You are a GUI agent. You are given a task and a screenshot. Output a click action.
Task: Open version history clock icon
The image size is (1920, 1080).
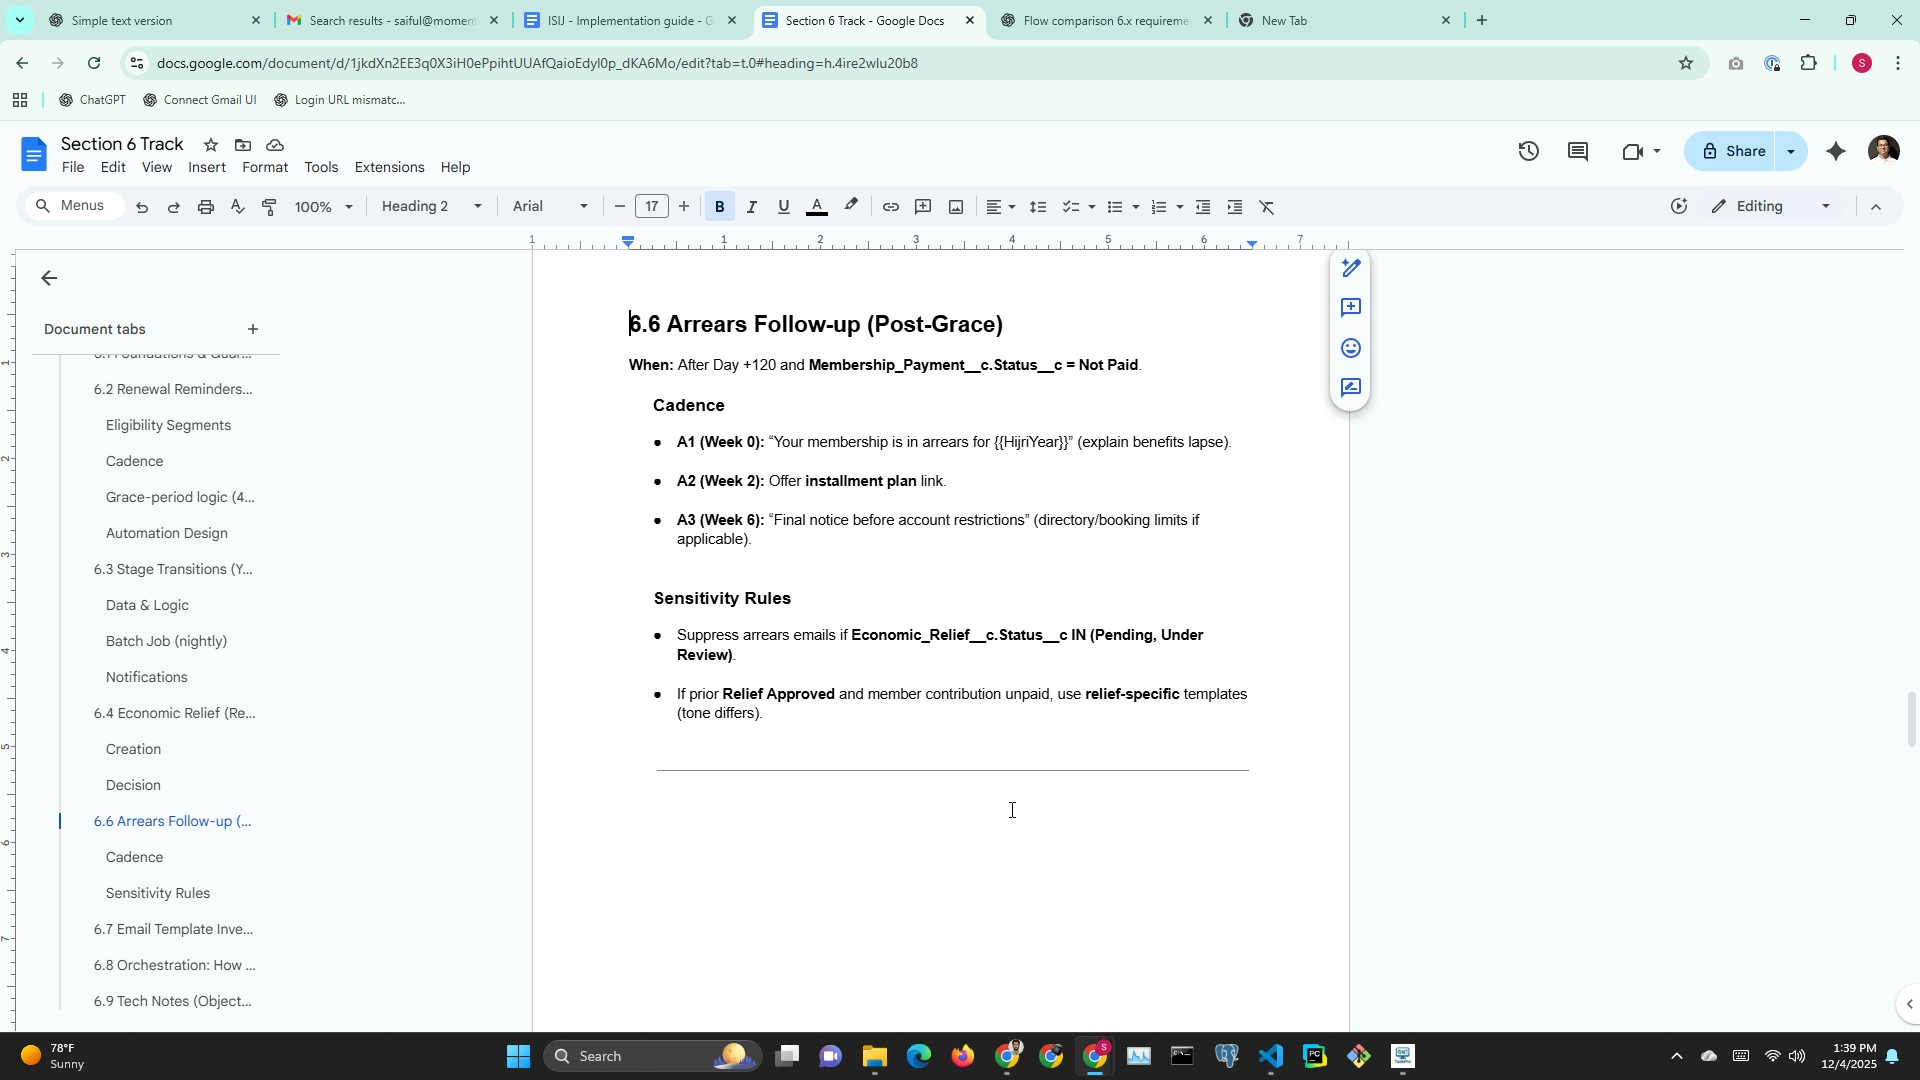1528,152
